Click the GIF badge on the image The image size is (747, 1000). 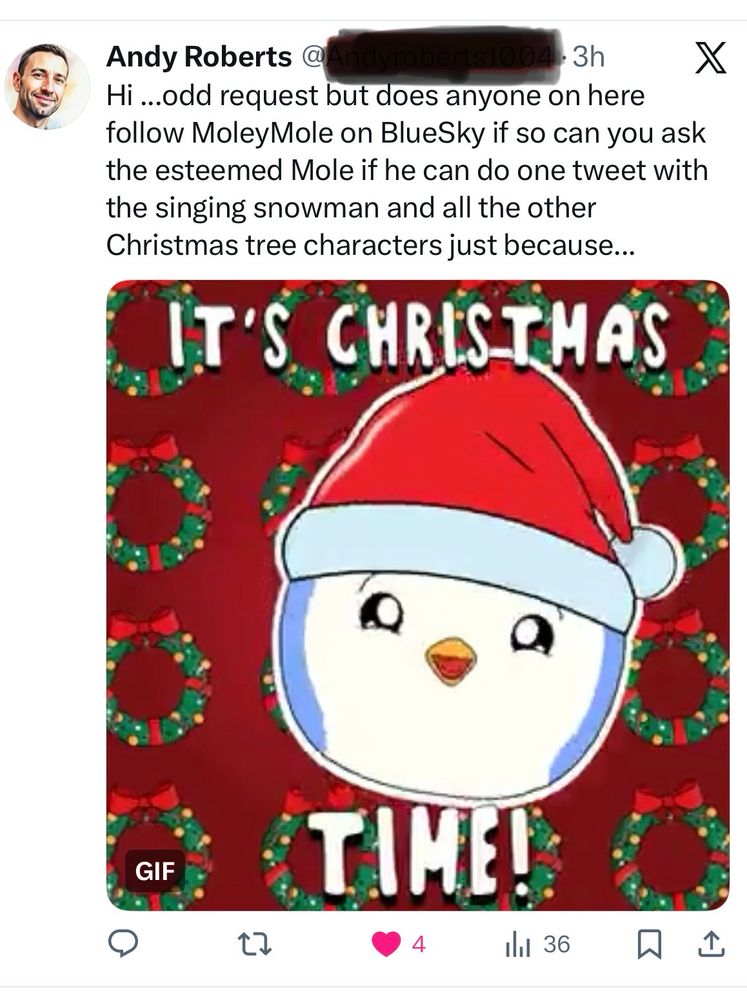pos(155,870)
